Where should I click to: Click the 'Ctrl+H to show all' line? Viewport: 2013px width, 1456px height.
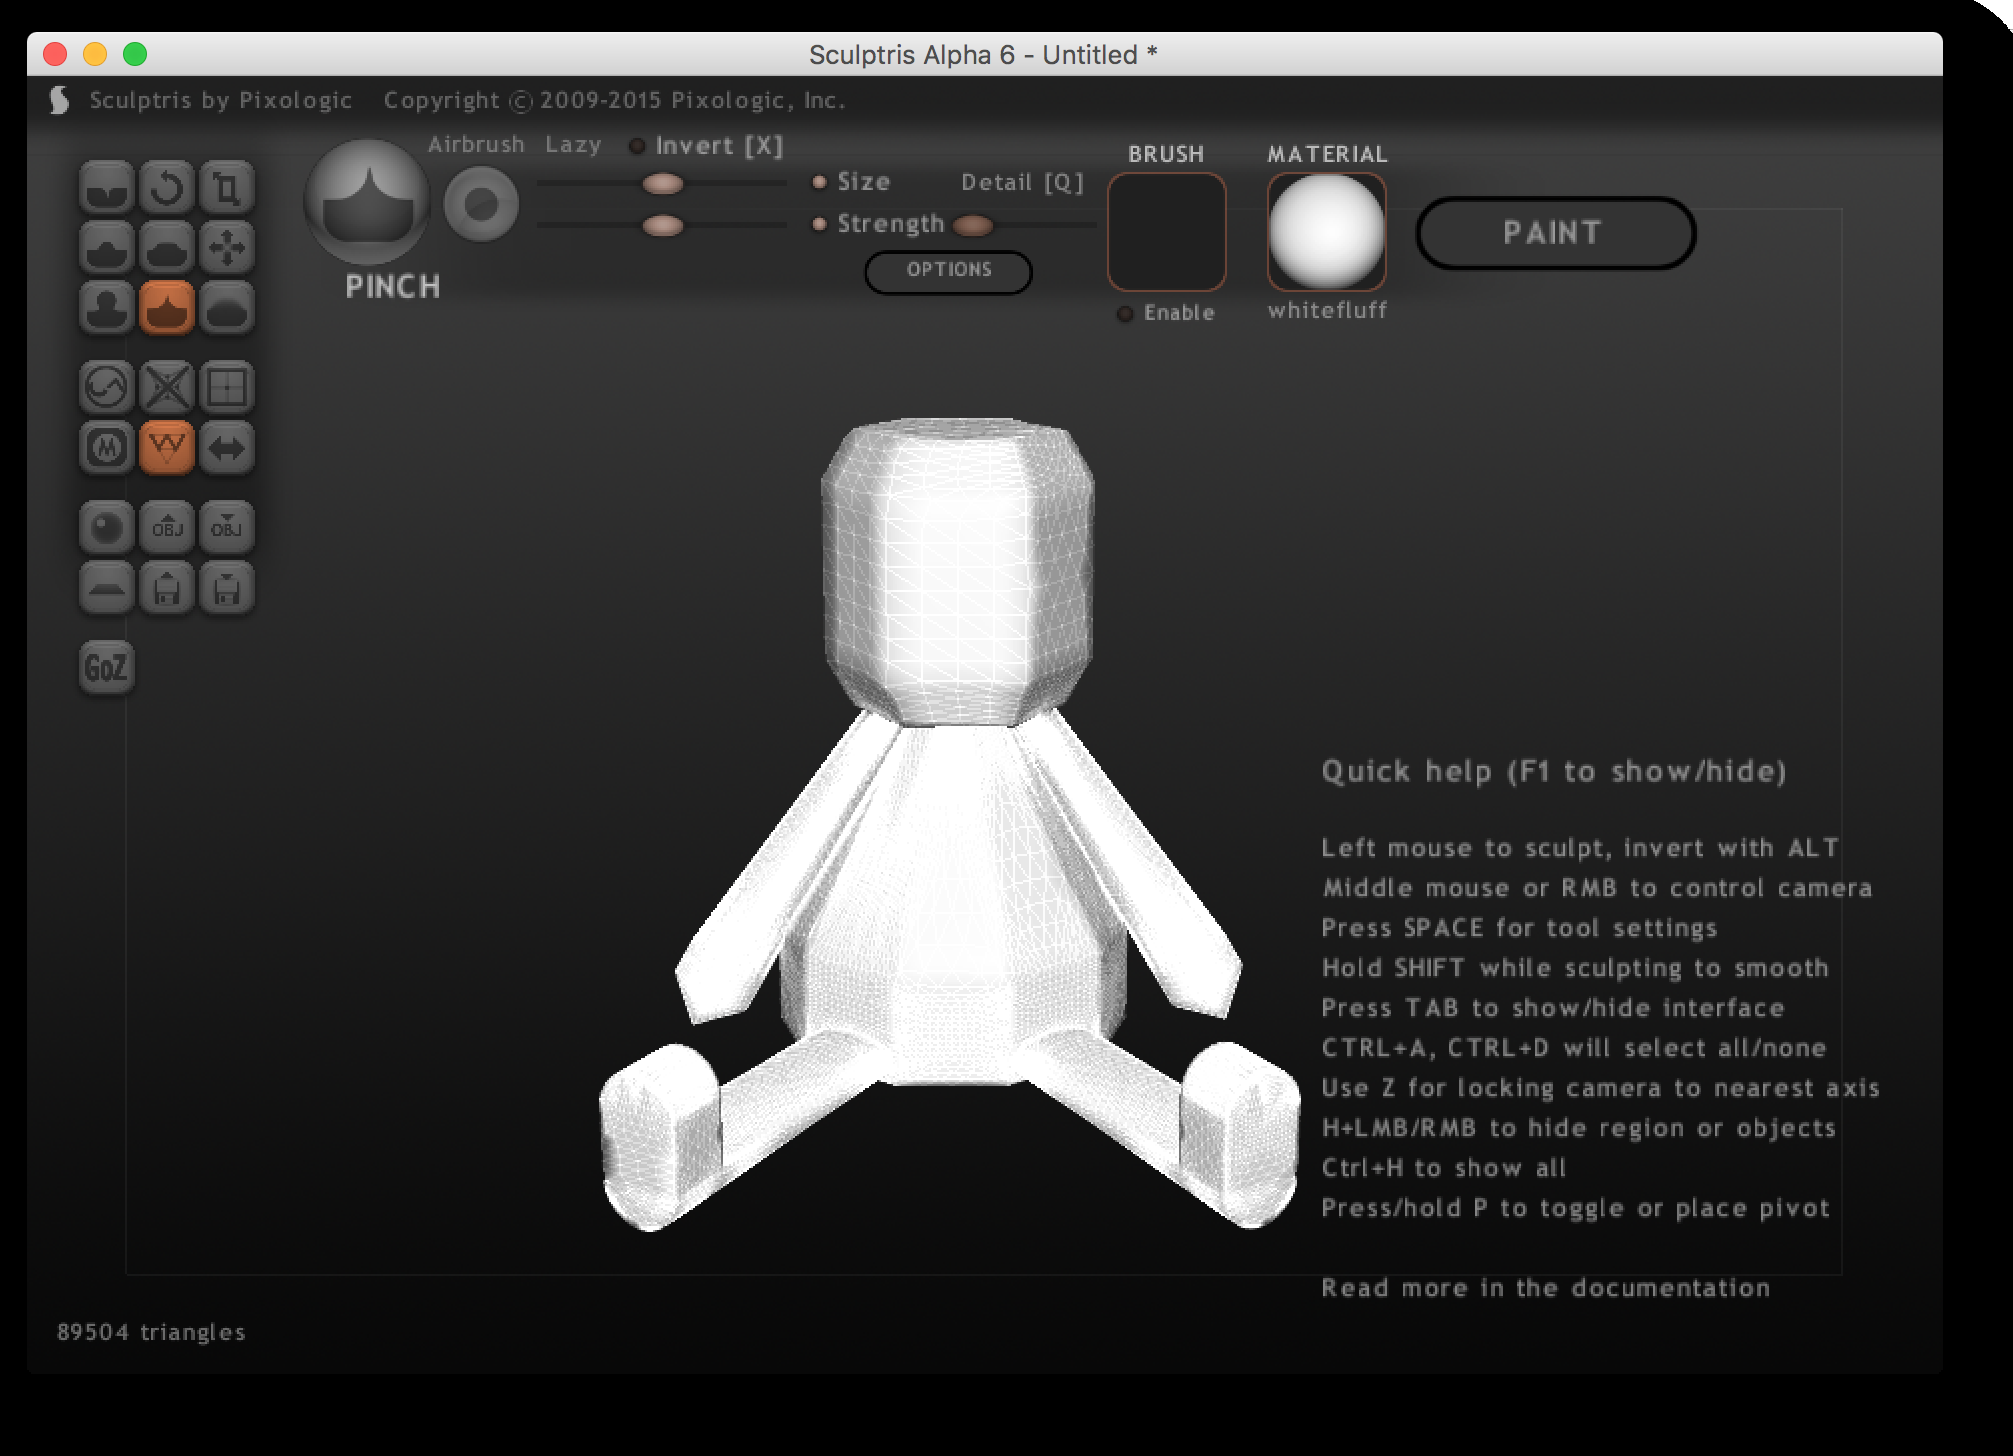[x=1444, y=1168]
